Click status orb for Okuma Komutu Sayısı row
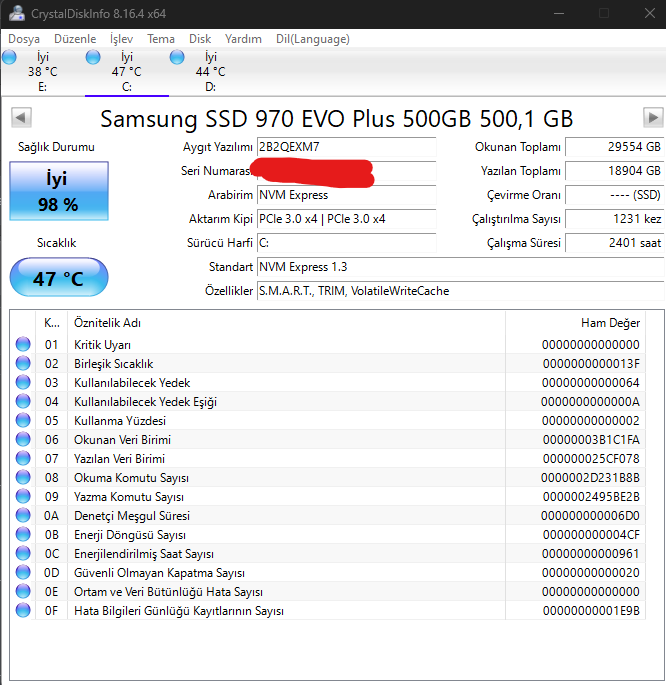This screenshot has width=666, height=685. tap(23, 477)
